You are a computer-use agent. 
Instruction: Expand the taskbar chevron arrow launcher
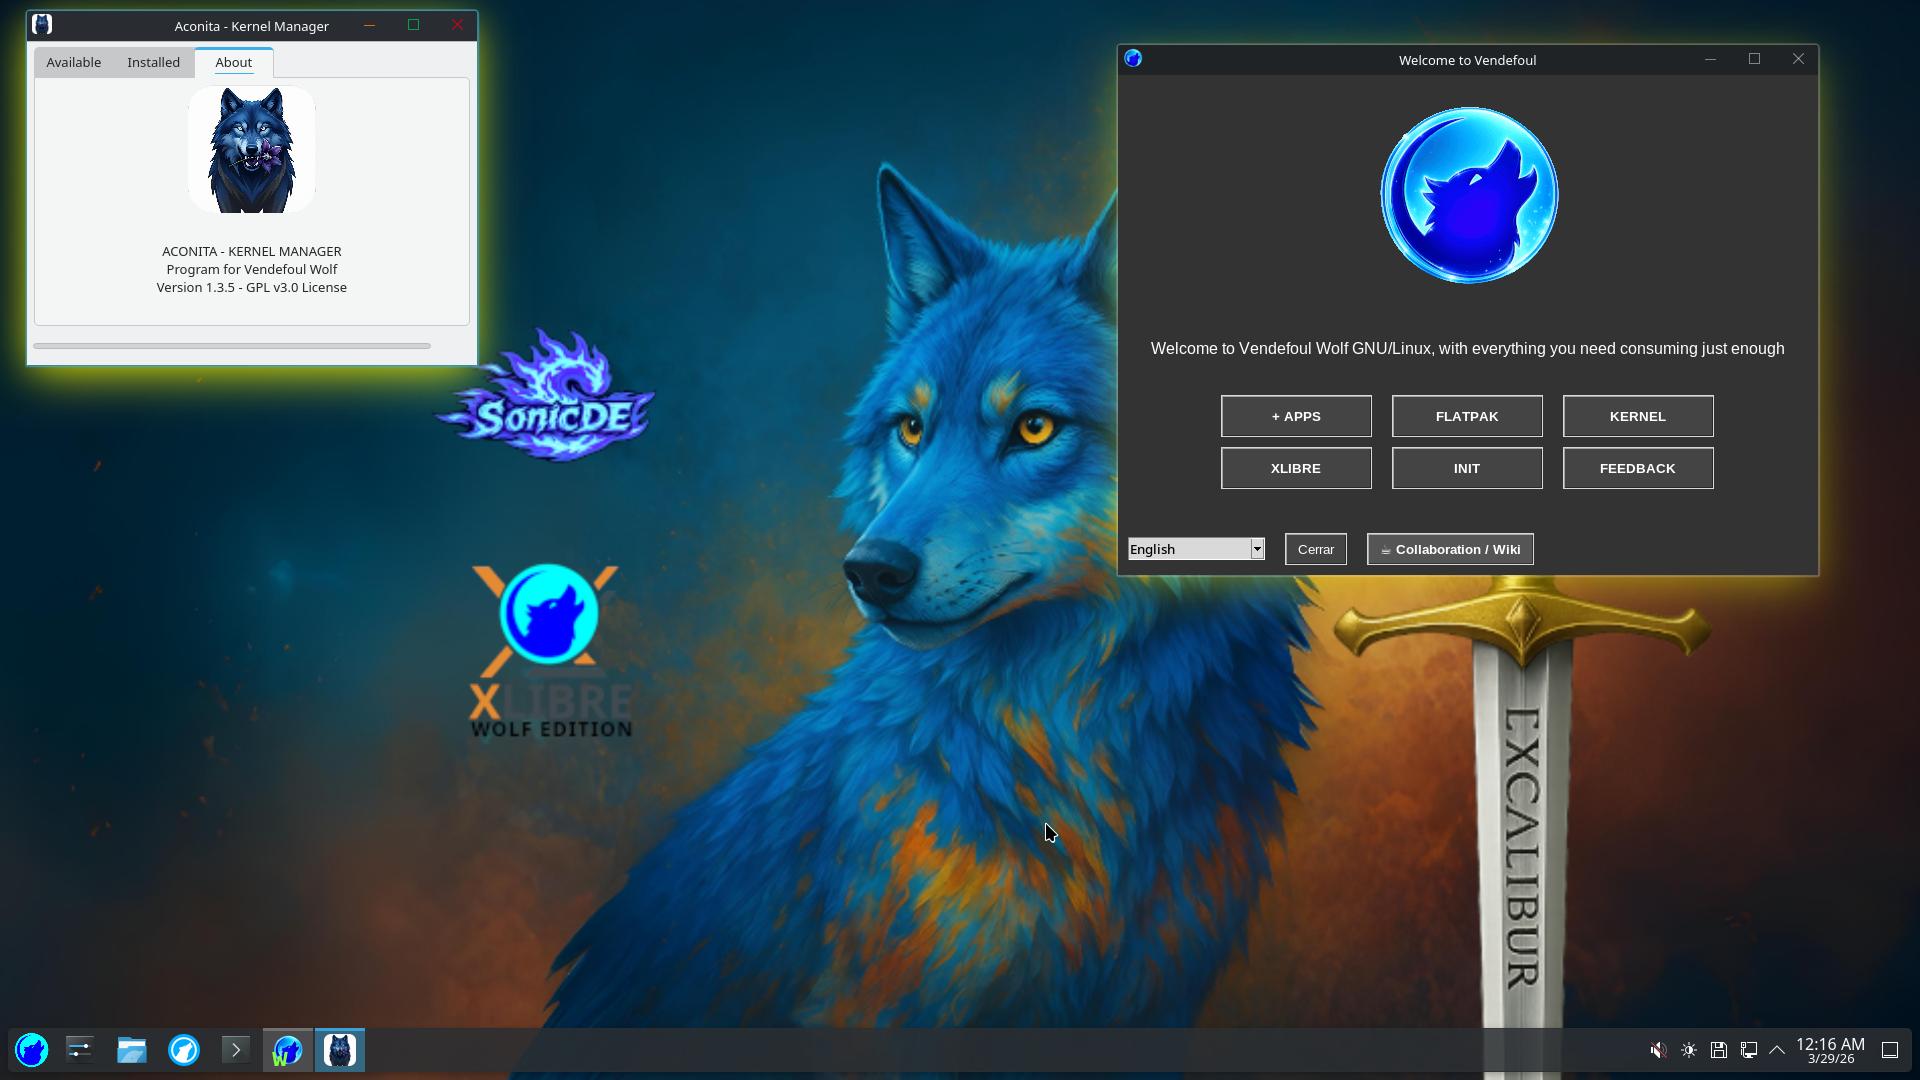(236, 1050)
